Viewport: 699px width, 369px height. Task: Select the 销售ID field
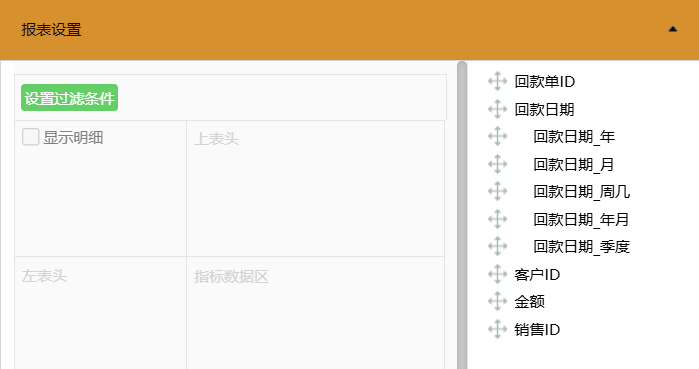tap(537, 329)
